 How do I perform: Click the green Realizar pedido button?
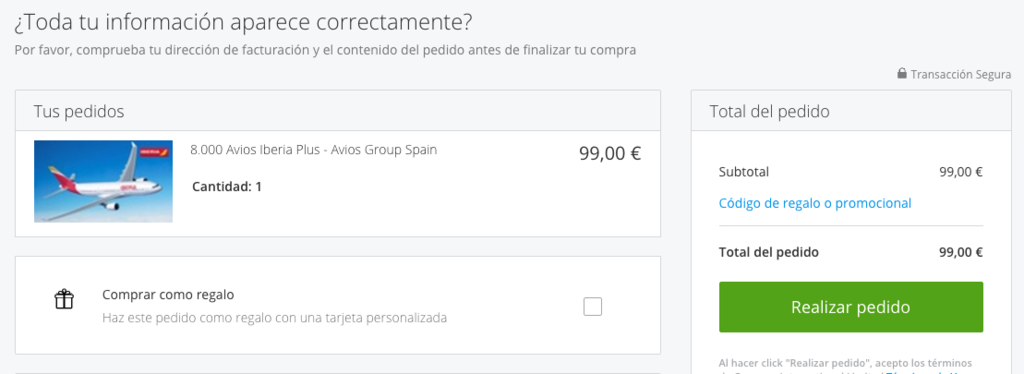(851, 307)
